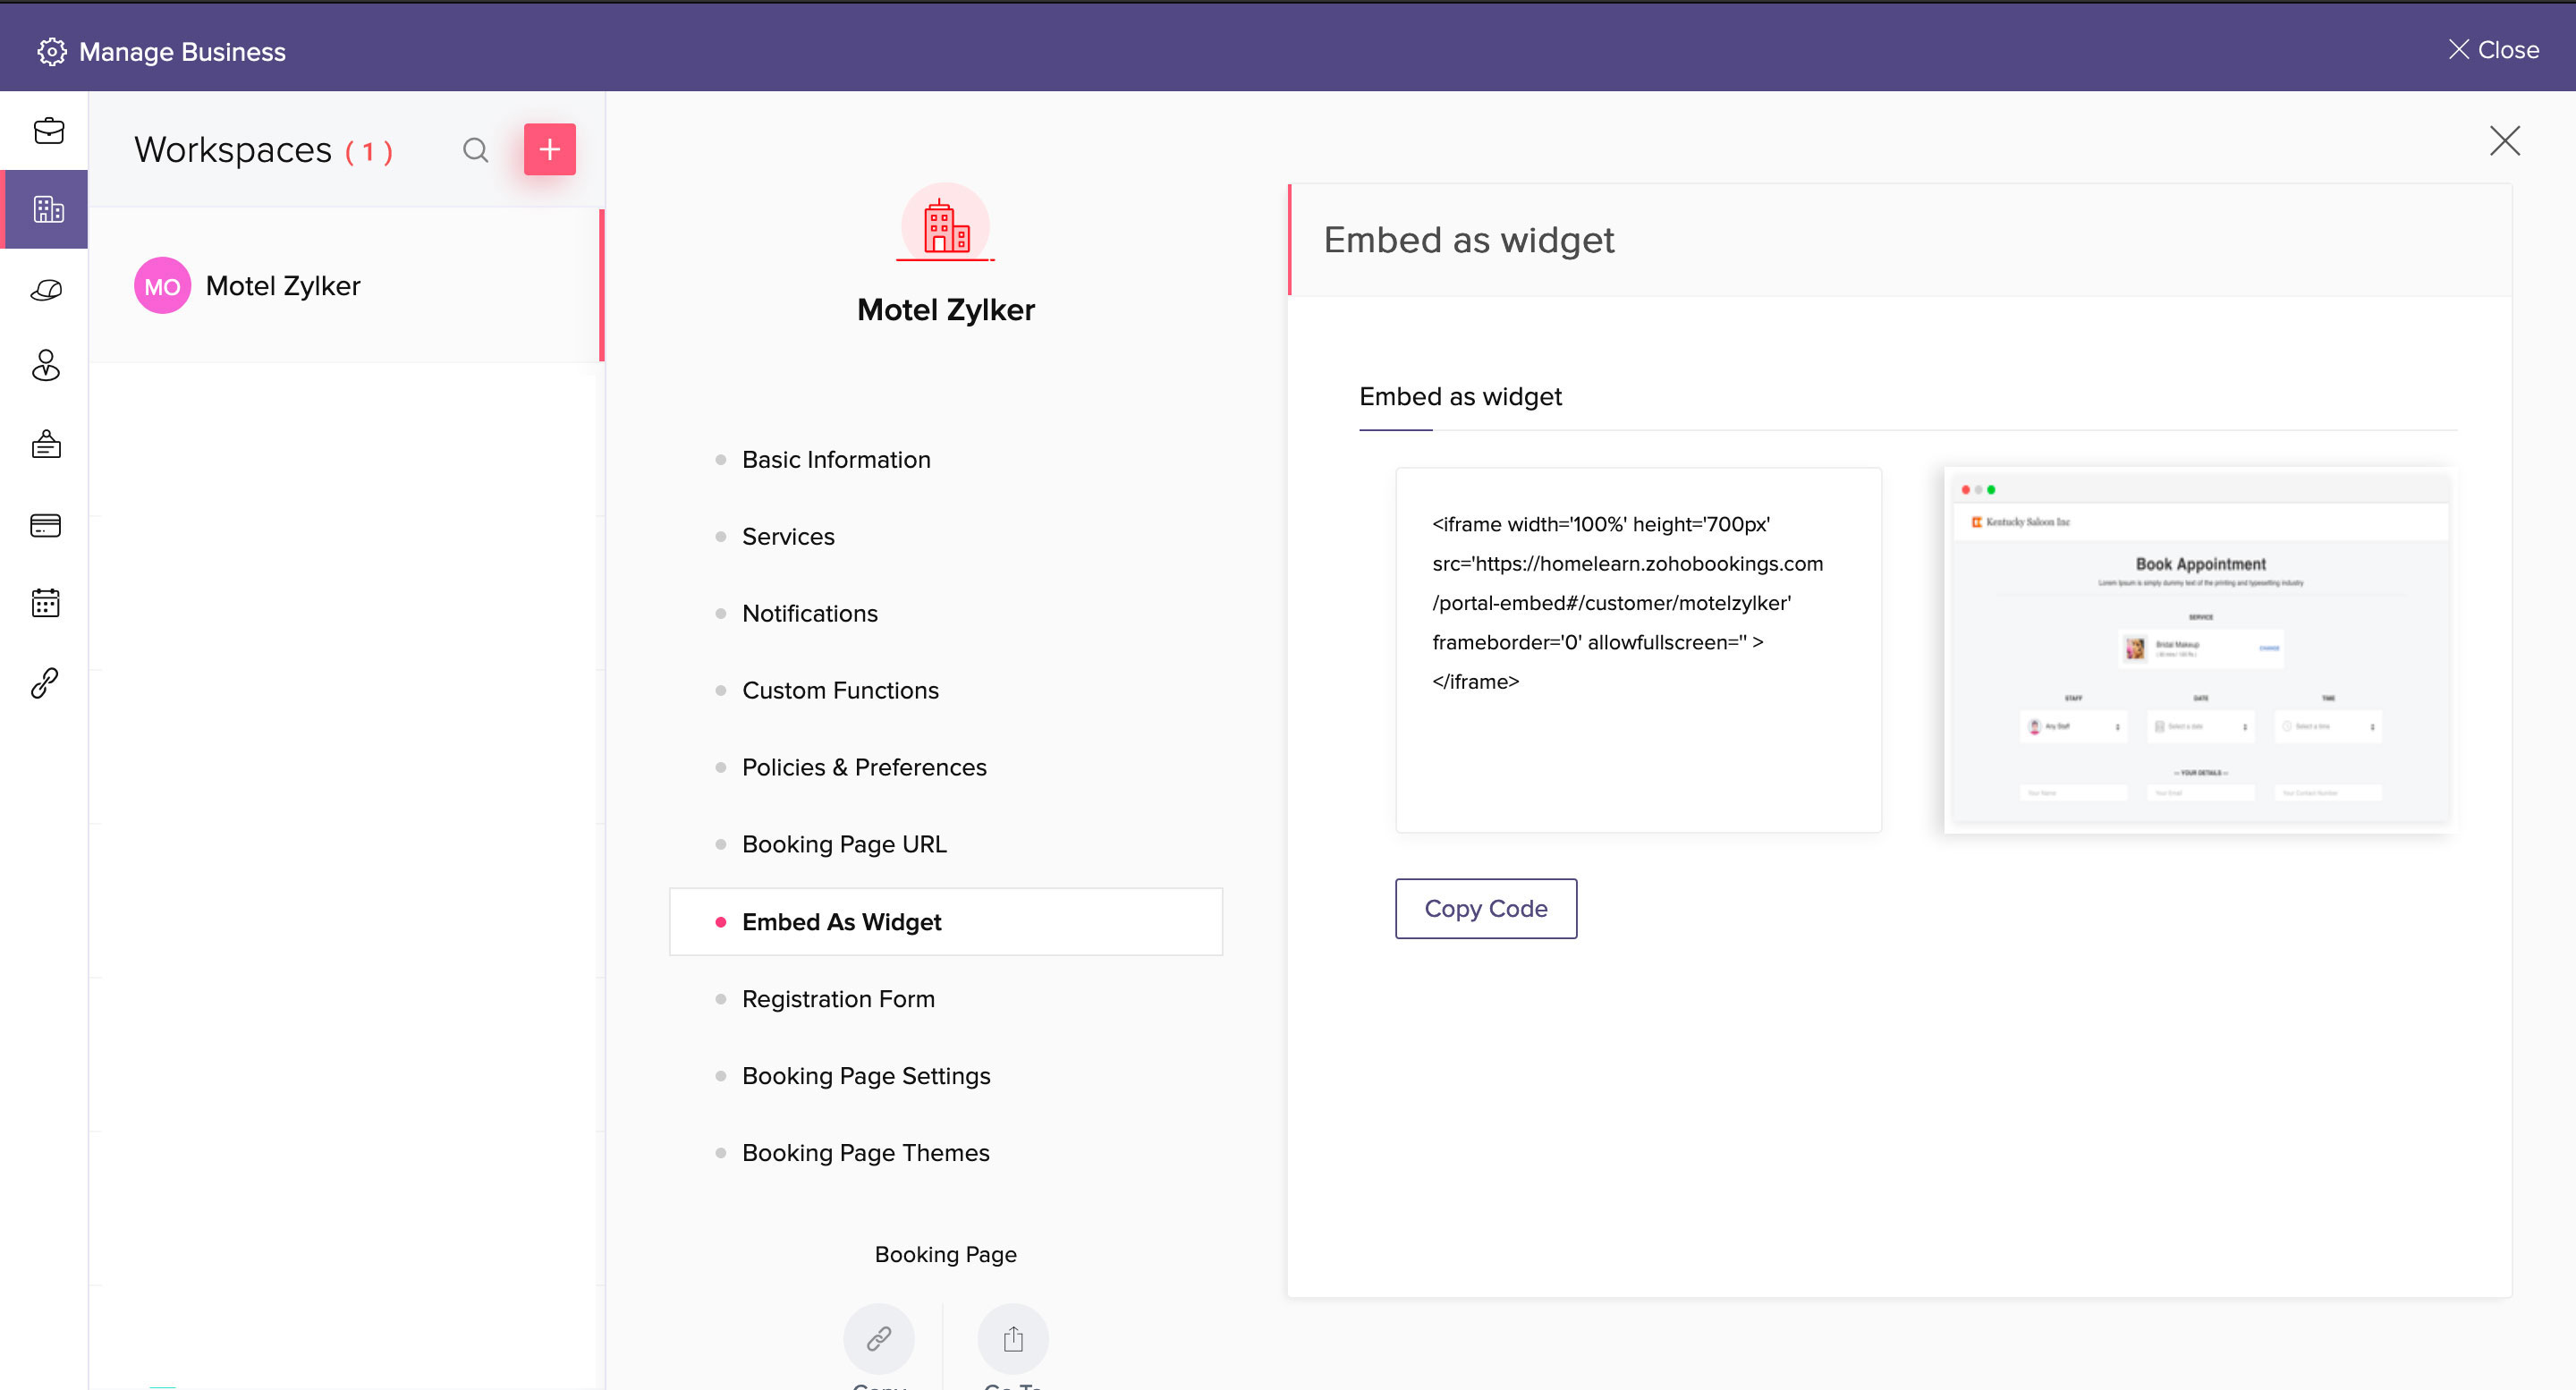
Task: Open the briefcase icon in sidebar
Action: [47, 131]
